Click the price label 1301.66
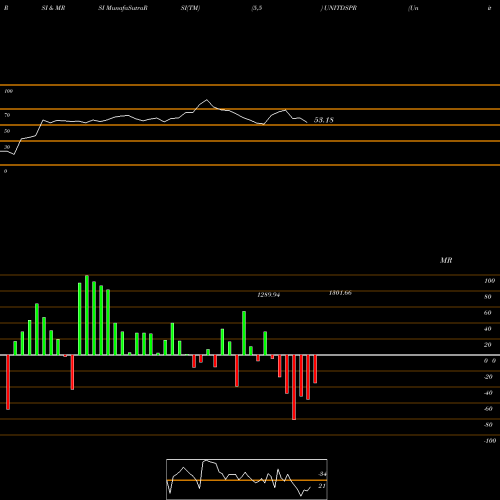Viewport: 500px width, 500px height. (340, 293)
